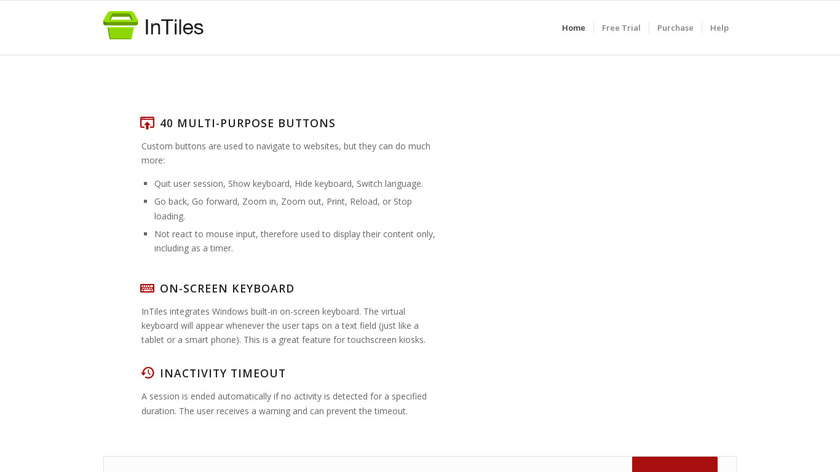840x472 pixels.
Task: Go to the Free Trial page
Action: [621, 28]
